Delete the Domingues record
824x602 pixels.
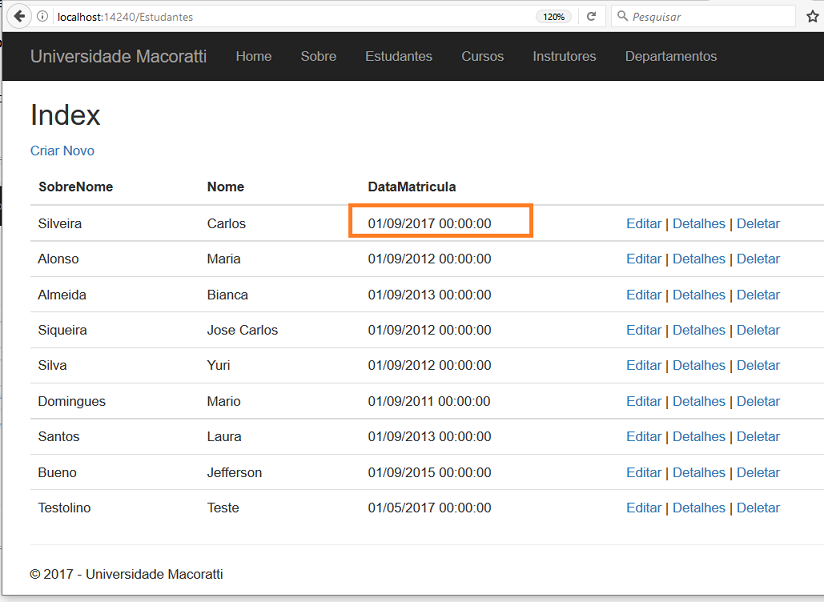point(758,401)
